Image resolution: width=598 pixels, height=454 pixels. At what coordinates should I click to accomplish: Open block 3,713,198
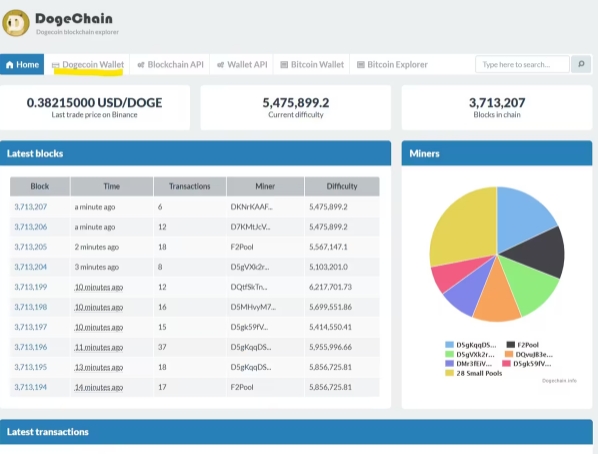(x=31, y=307)
